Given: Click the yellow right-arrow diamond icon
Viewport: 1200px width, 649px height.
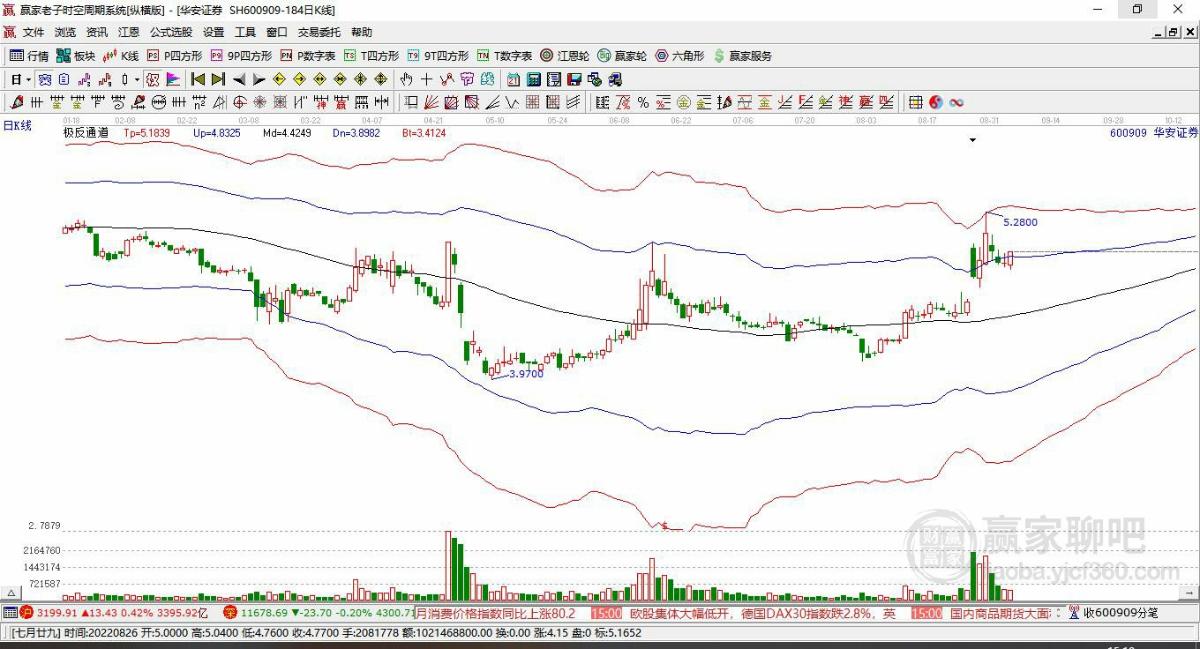Looking at the screenshot, I should [299, 79].
